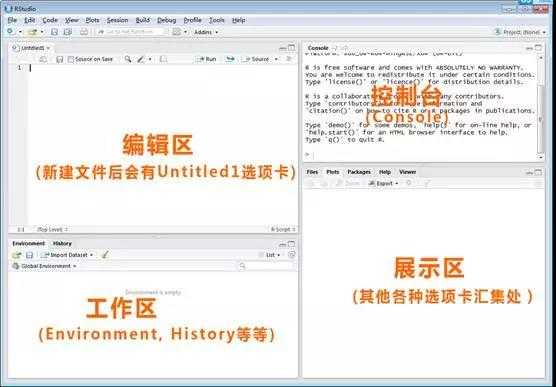Maximize the Files/Plots pane
Viewport: 556px width, 387px height.
(x=538, y=172)
